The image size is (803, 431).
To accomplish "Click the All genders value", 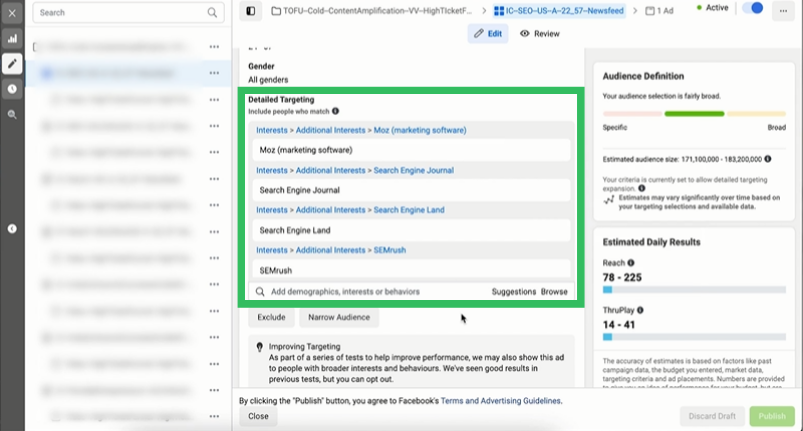I will 268,80.
